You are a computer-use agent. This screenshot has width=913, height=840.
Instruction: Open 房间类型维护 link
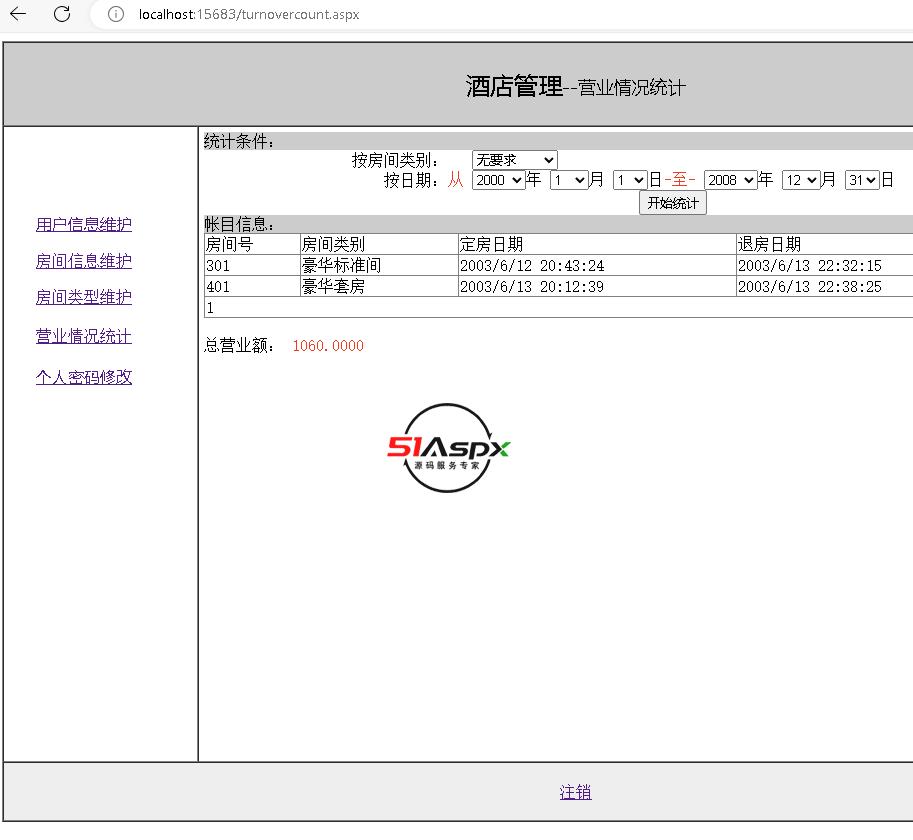coord(84,297)
